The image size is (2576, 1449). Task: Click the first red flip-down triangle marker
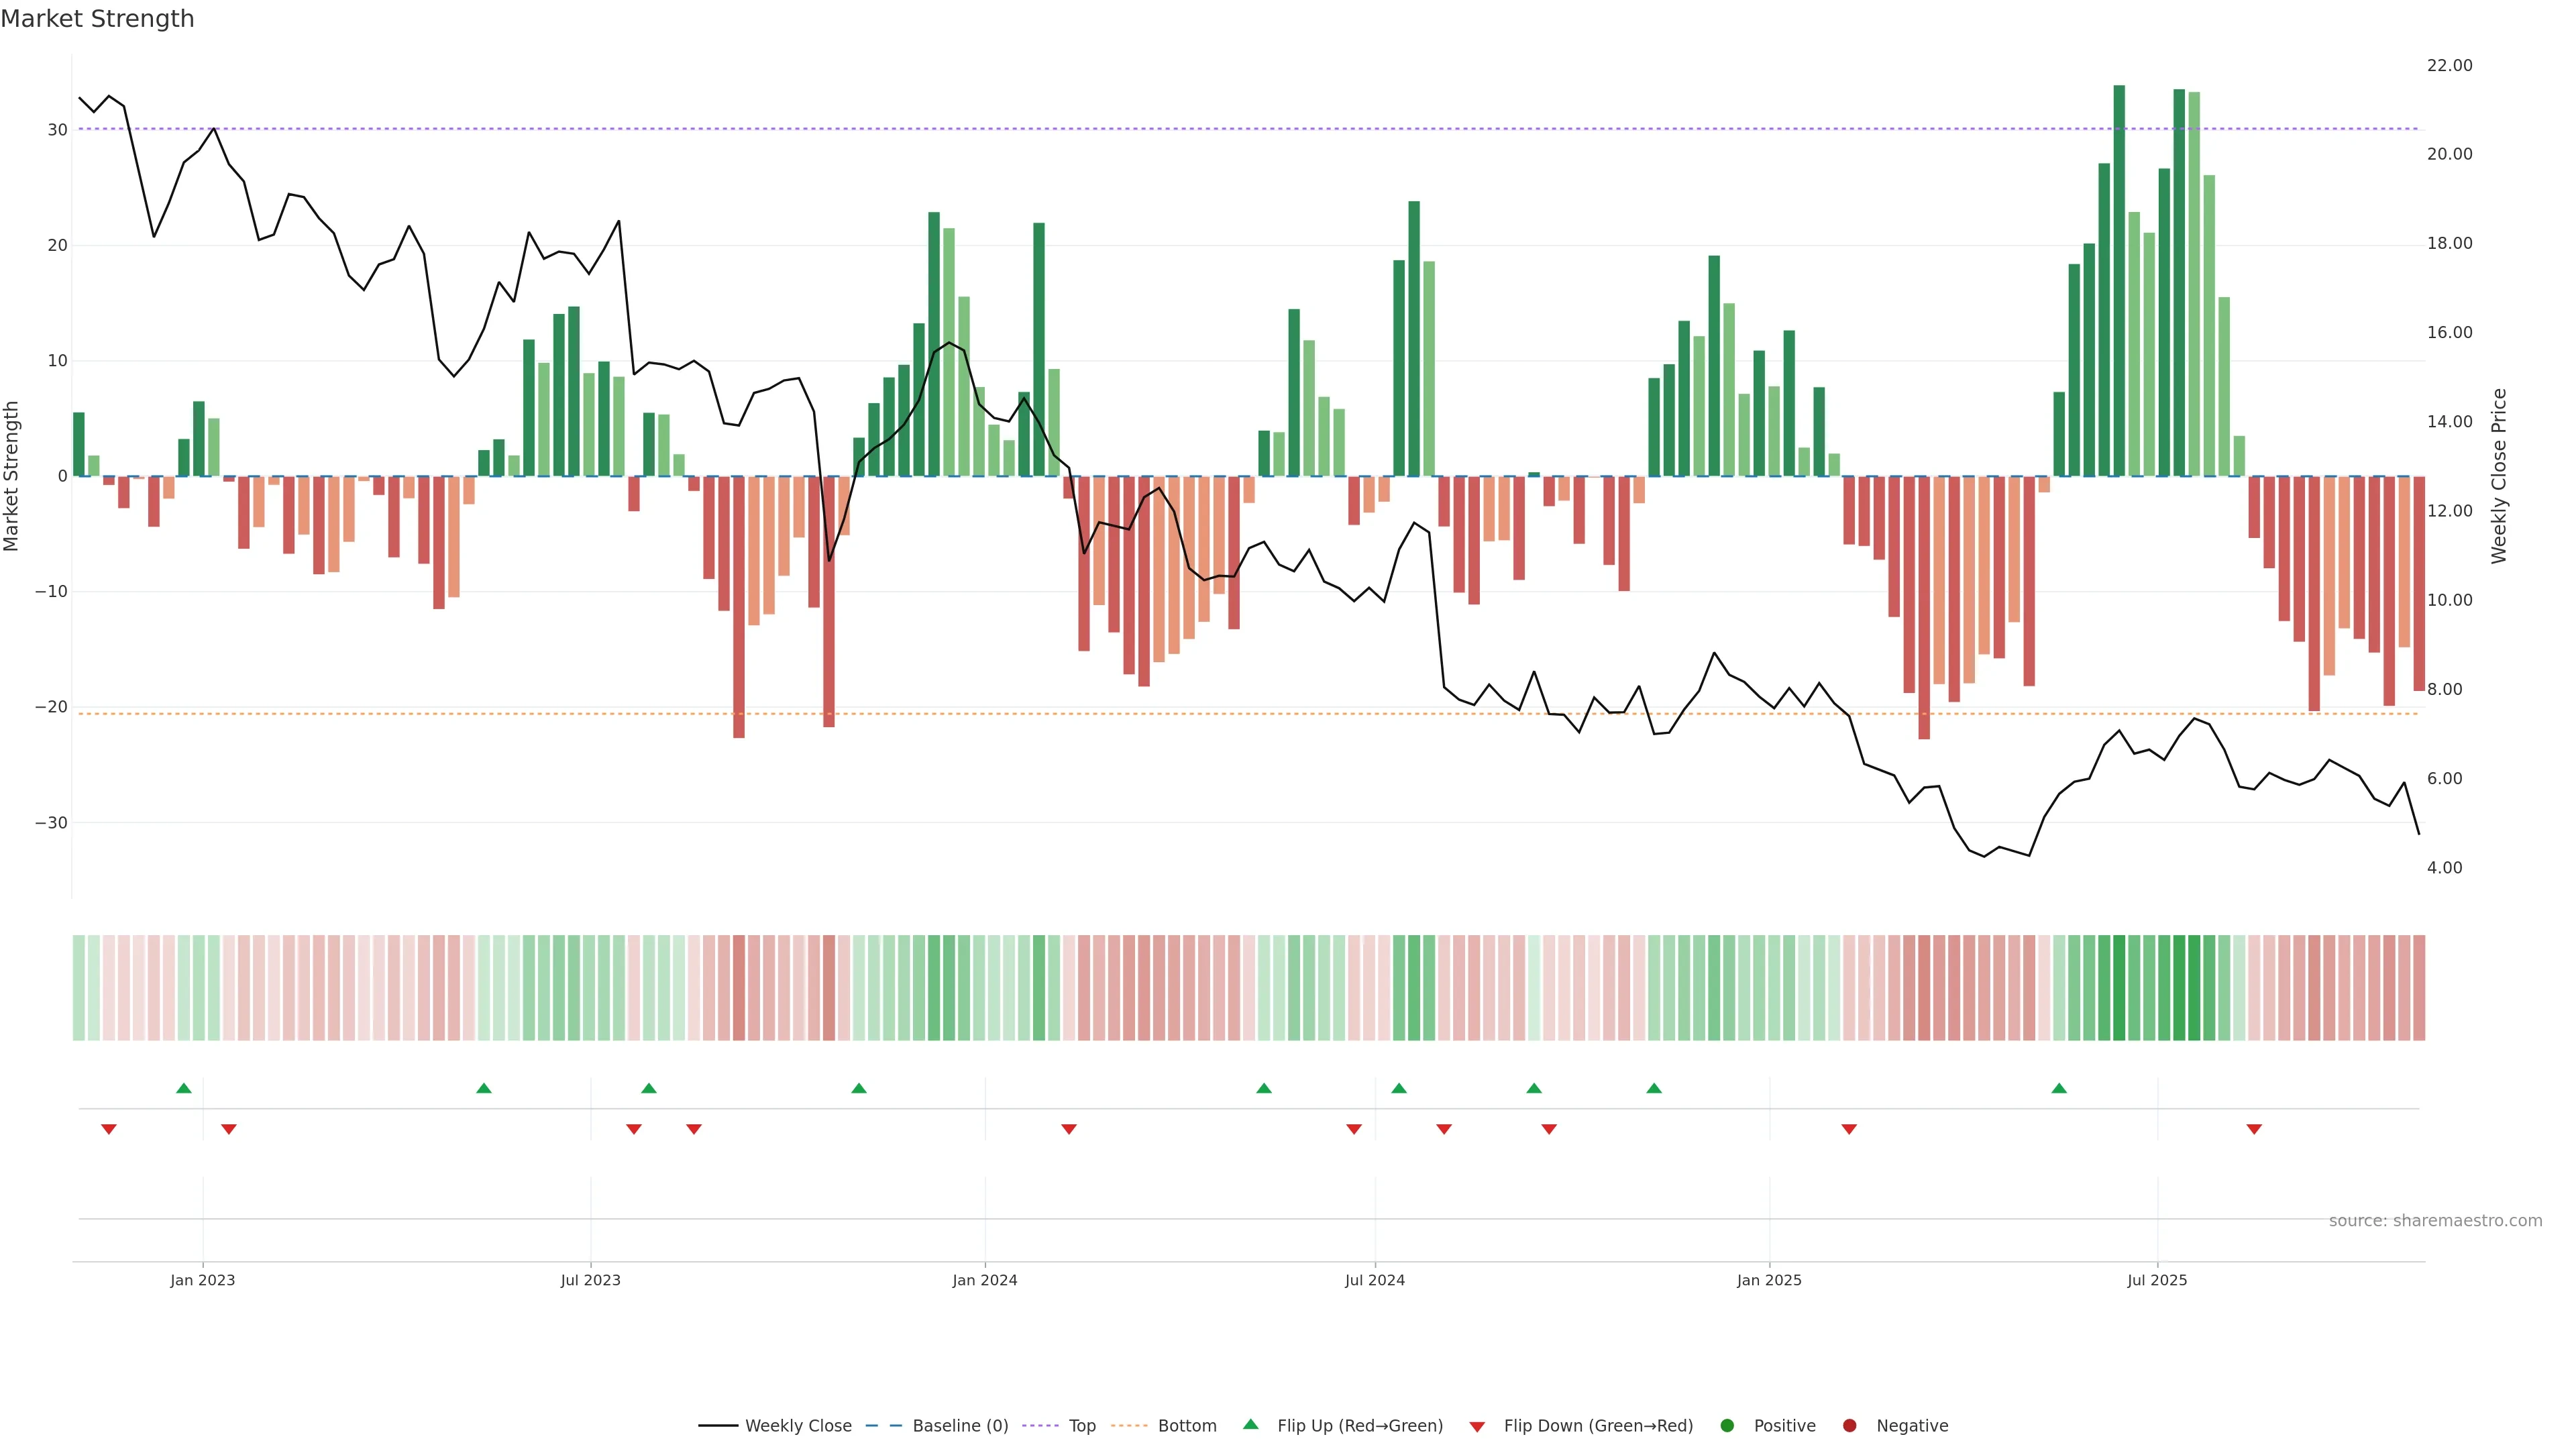coord(109,1129)
